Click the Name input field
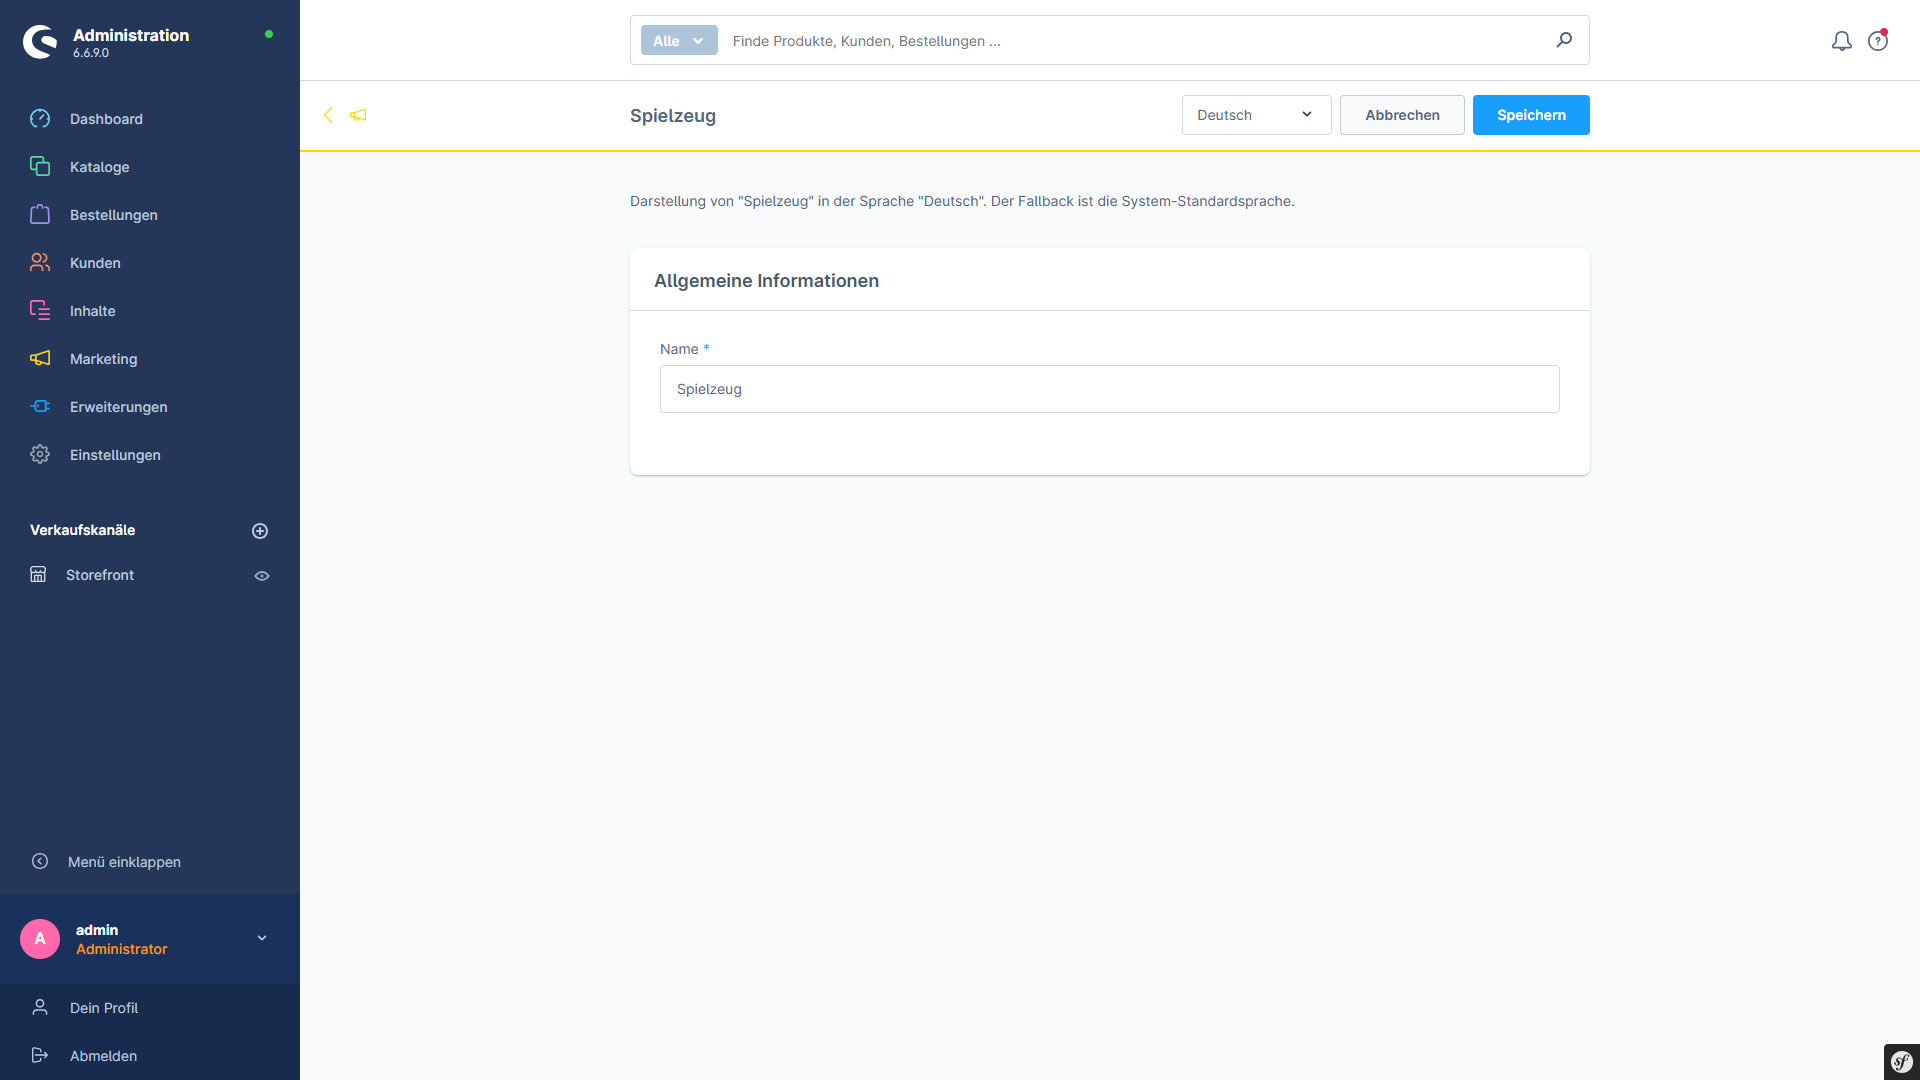This screenshot has height=1080, width=1920. 1109,389
